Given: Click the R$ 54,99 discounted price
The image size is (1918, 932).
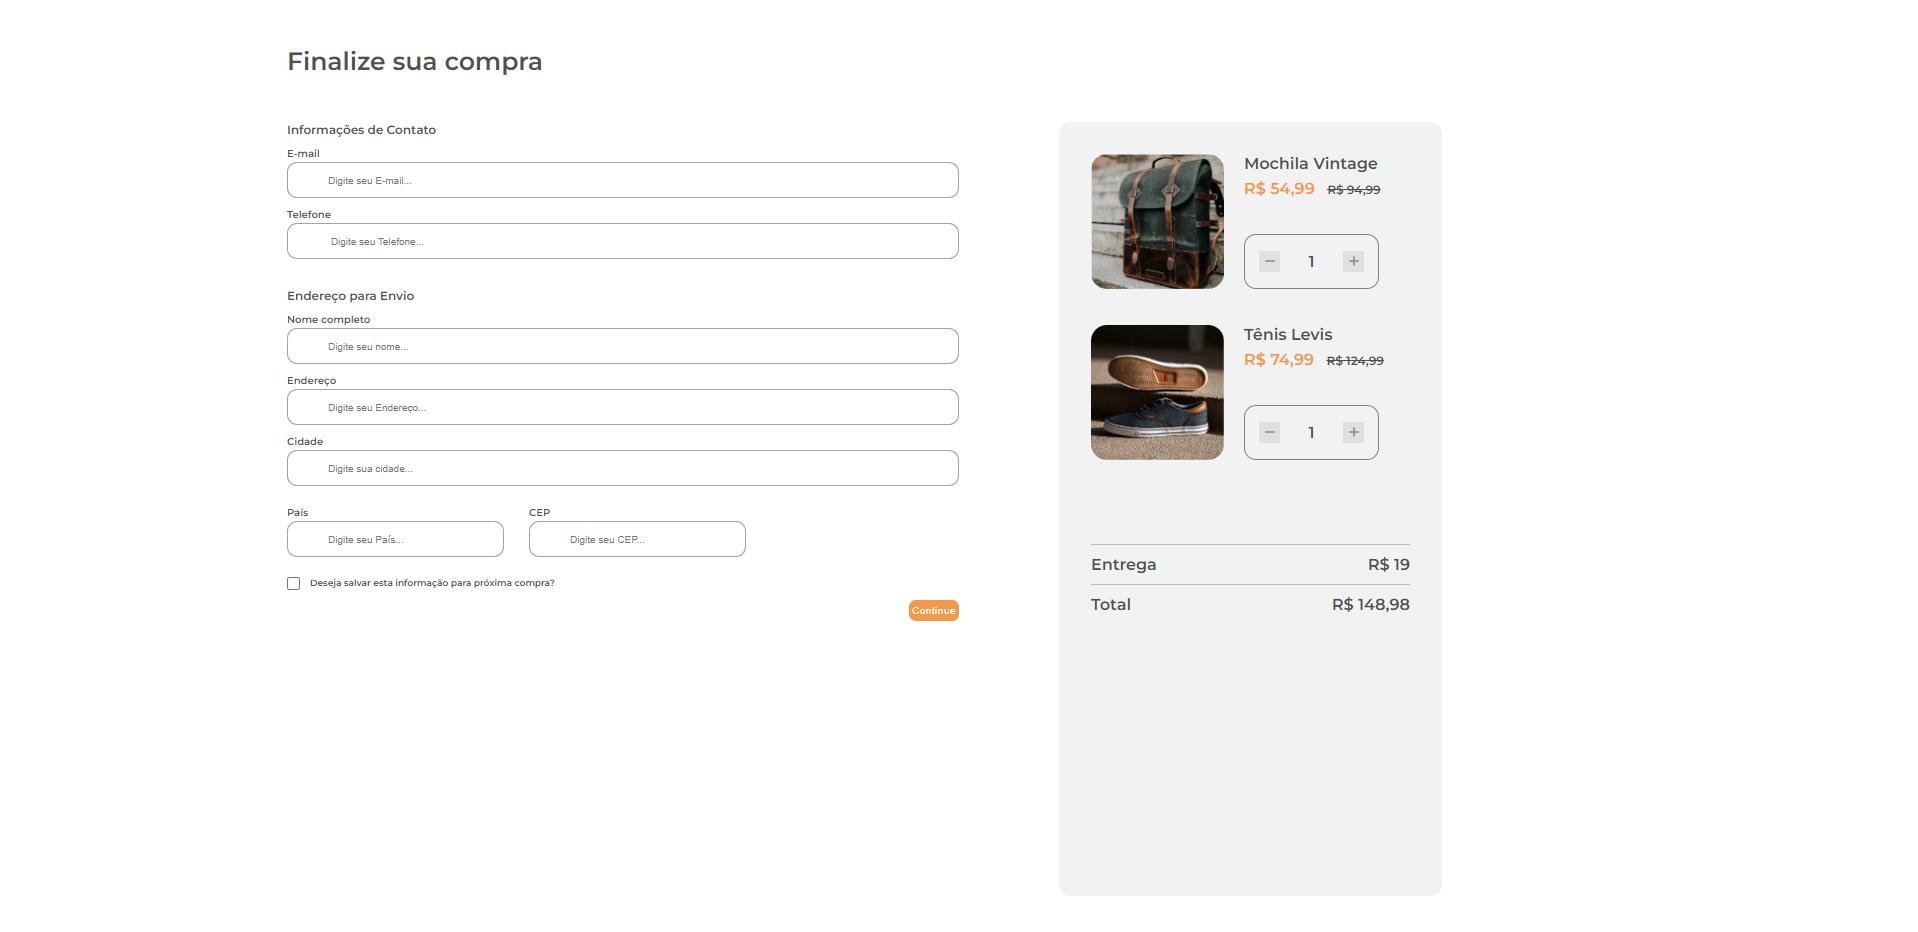Looking at the screenshot, I should point(1279,189).
